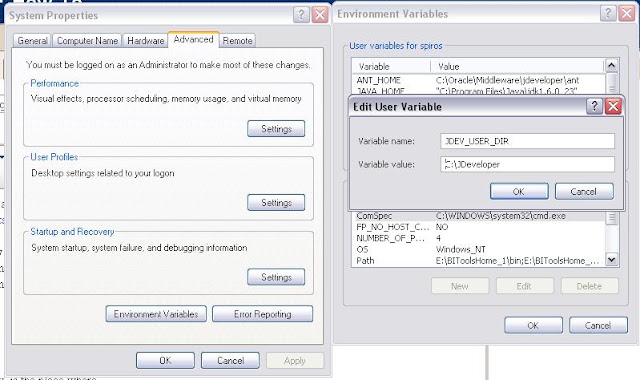Select the NUMBER_OF_P... system variable row
This screenshot has width=640, height=380.
[x=478, y=238]
